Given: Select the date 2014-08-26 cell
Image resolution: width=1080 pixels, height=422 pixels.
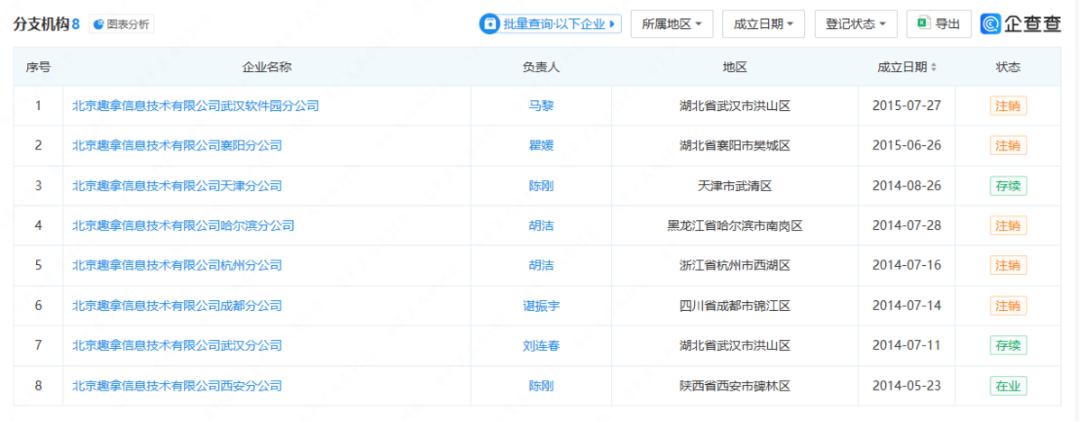Looking at the screenshot, I should 906,186.
